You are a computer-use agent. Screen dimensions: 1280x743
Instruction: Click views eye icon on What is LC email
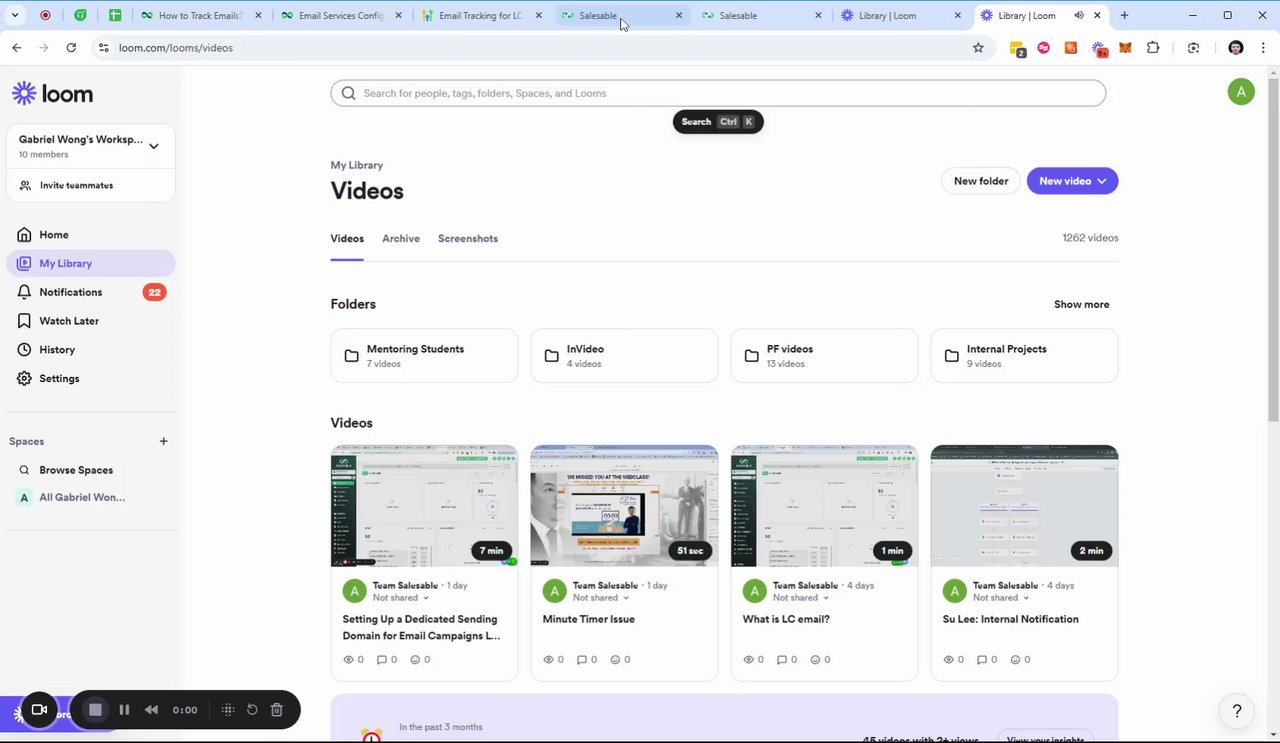(749, 660)
